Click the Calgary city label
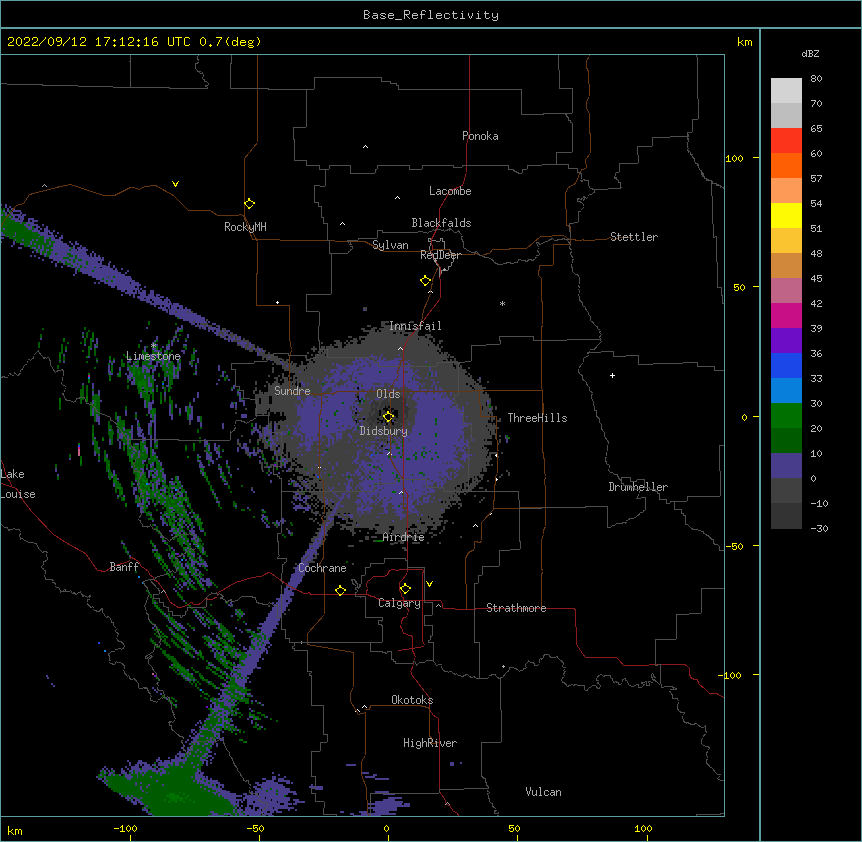 (x=399, y=603)
